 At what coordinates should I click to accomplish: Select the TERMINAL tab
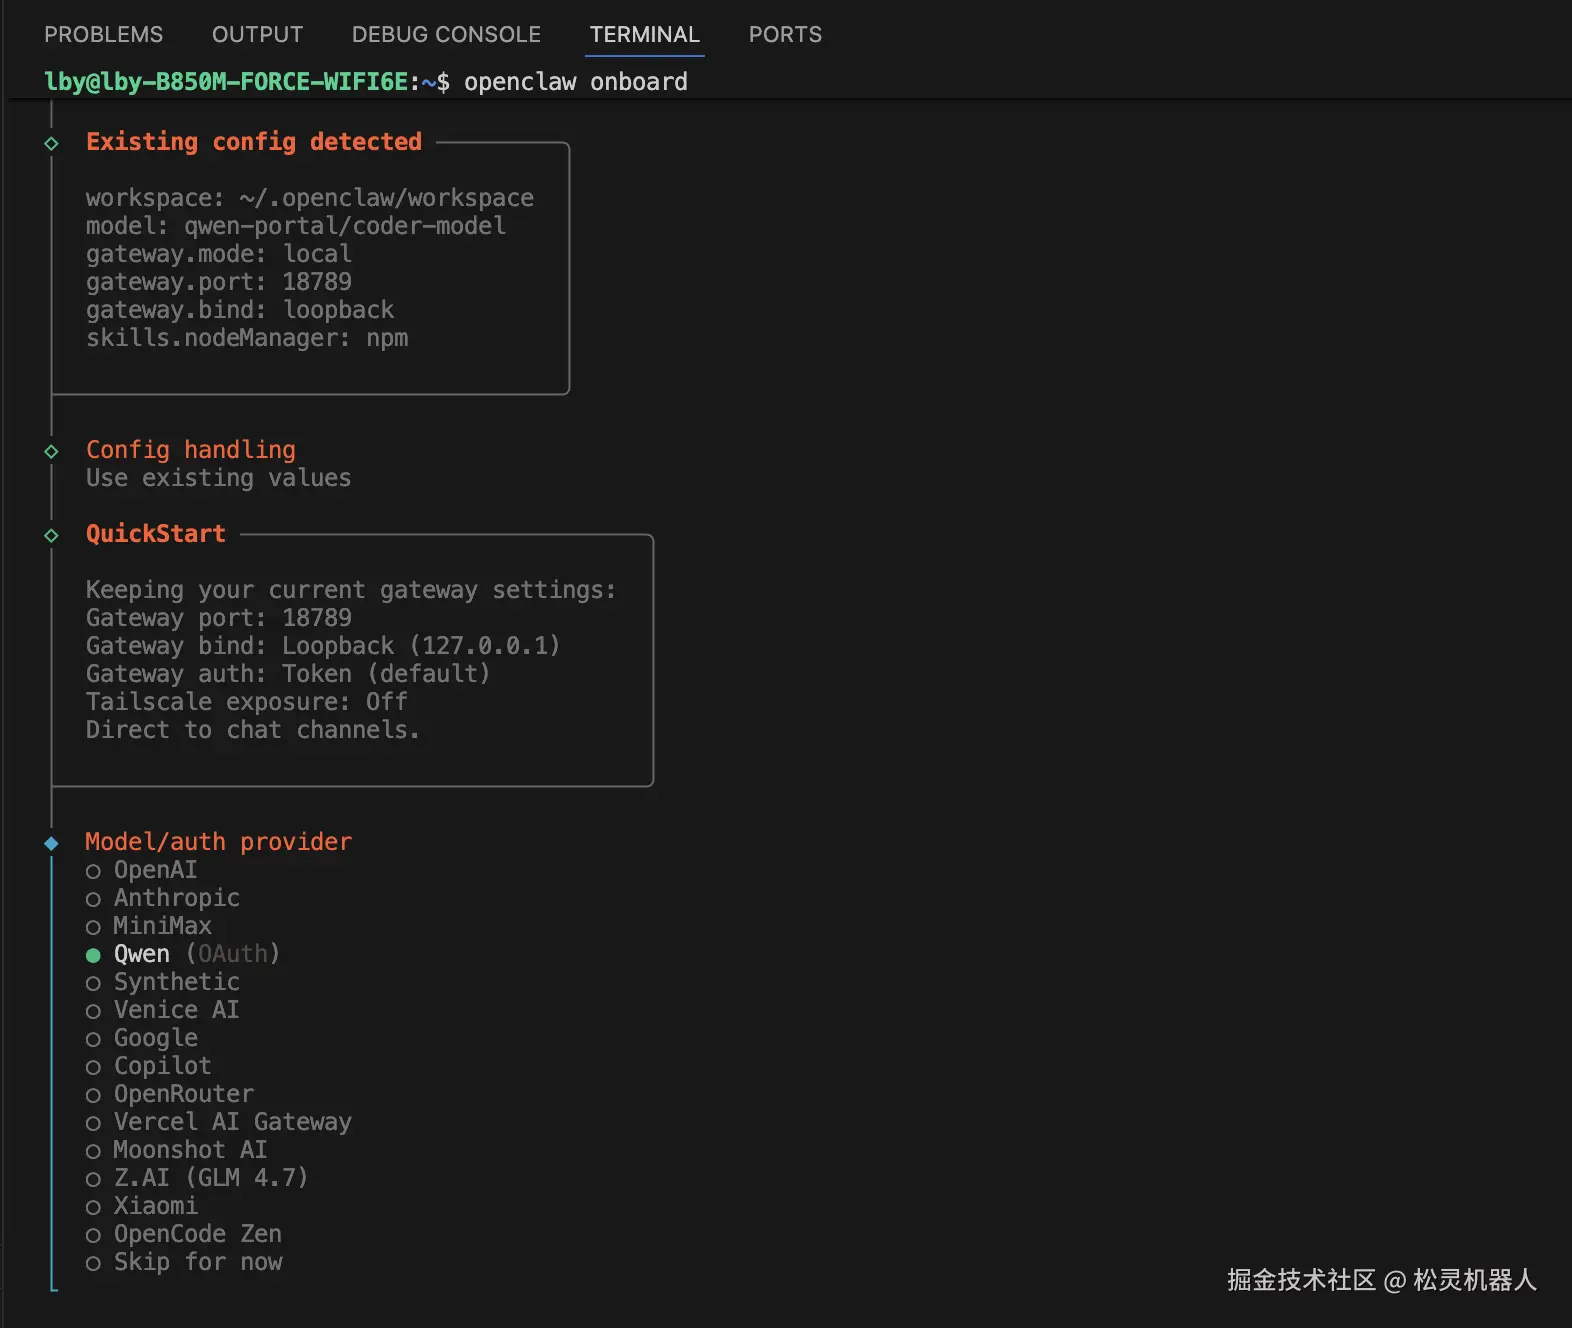tap(645, 35)
